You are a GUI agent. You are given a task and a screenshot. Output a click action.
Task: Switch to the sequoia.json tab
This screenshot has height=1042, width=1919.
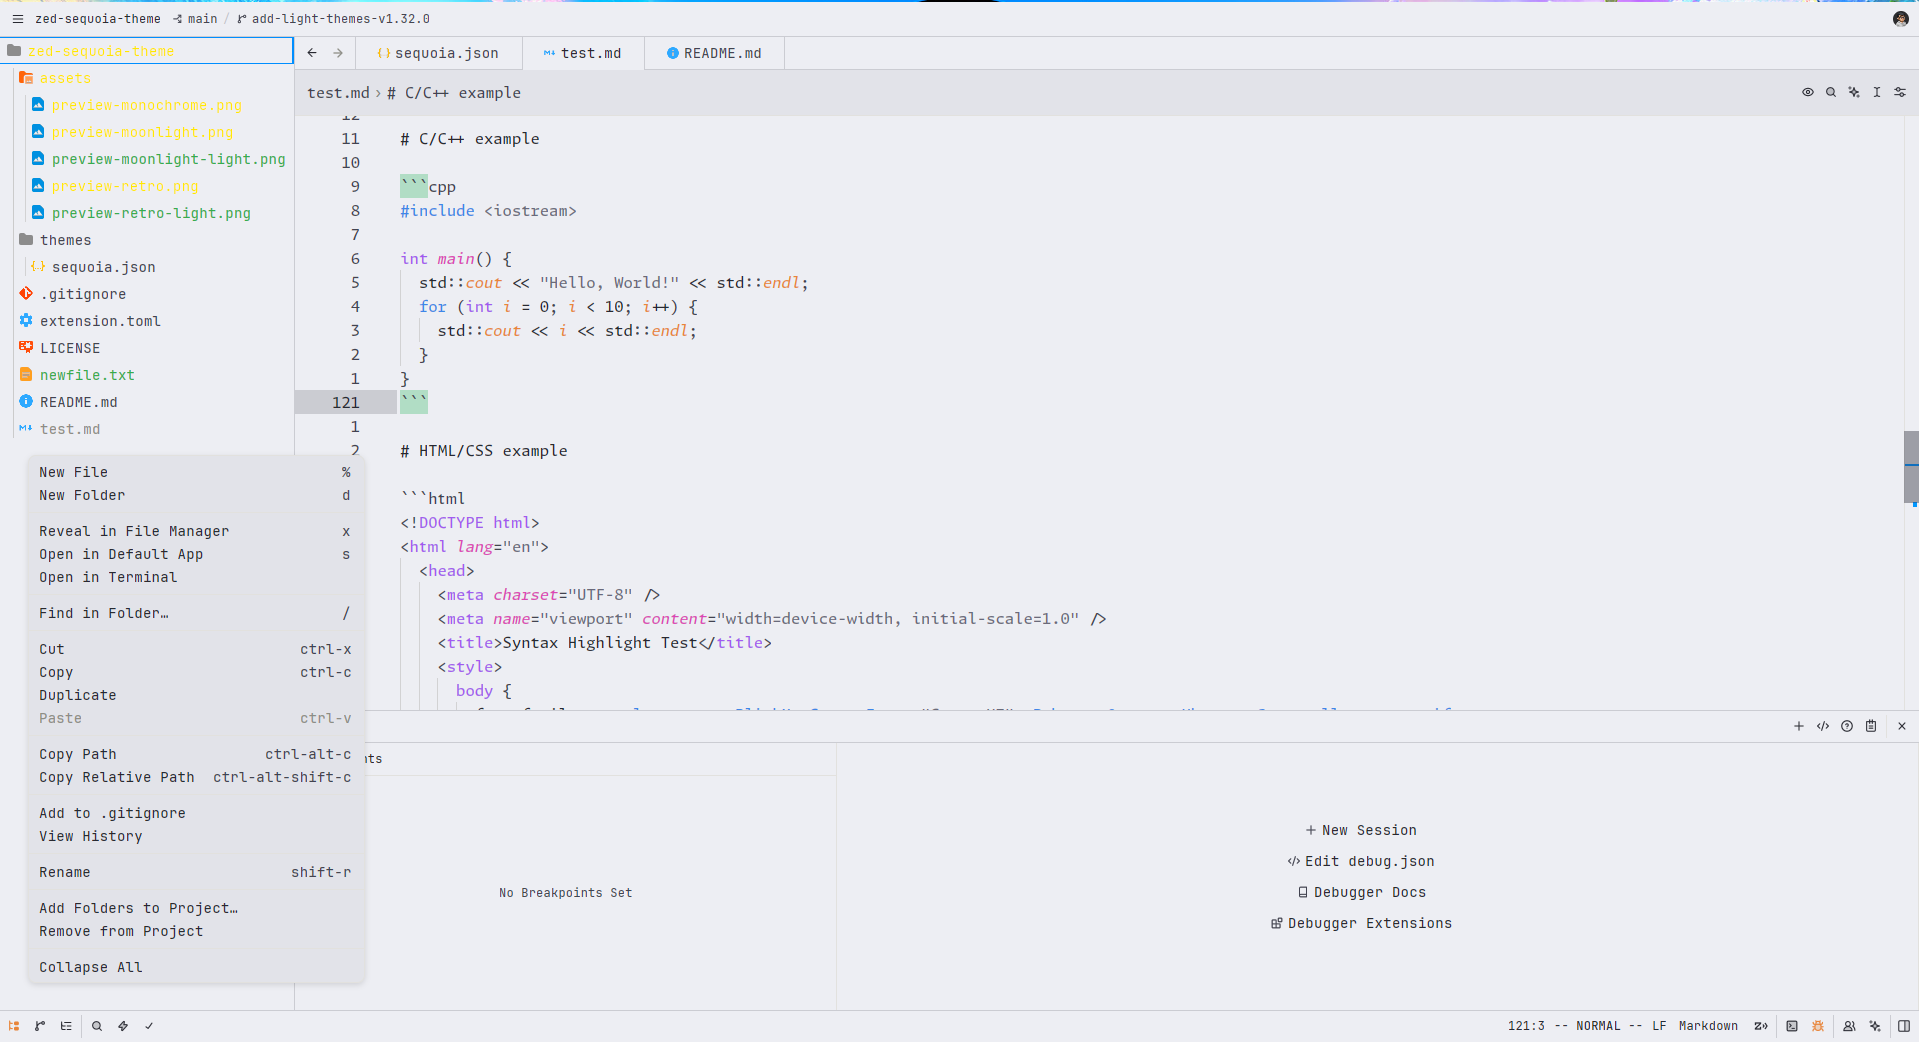point(437,53)
